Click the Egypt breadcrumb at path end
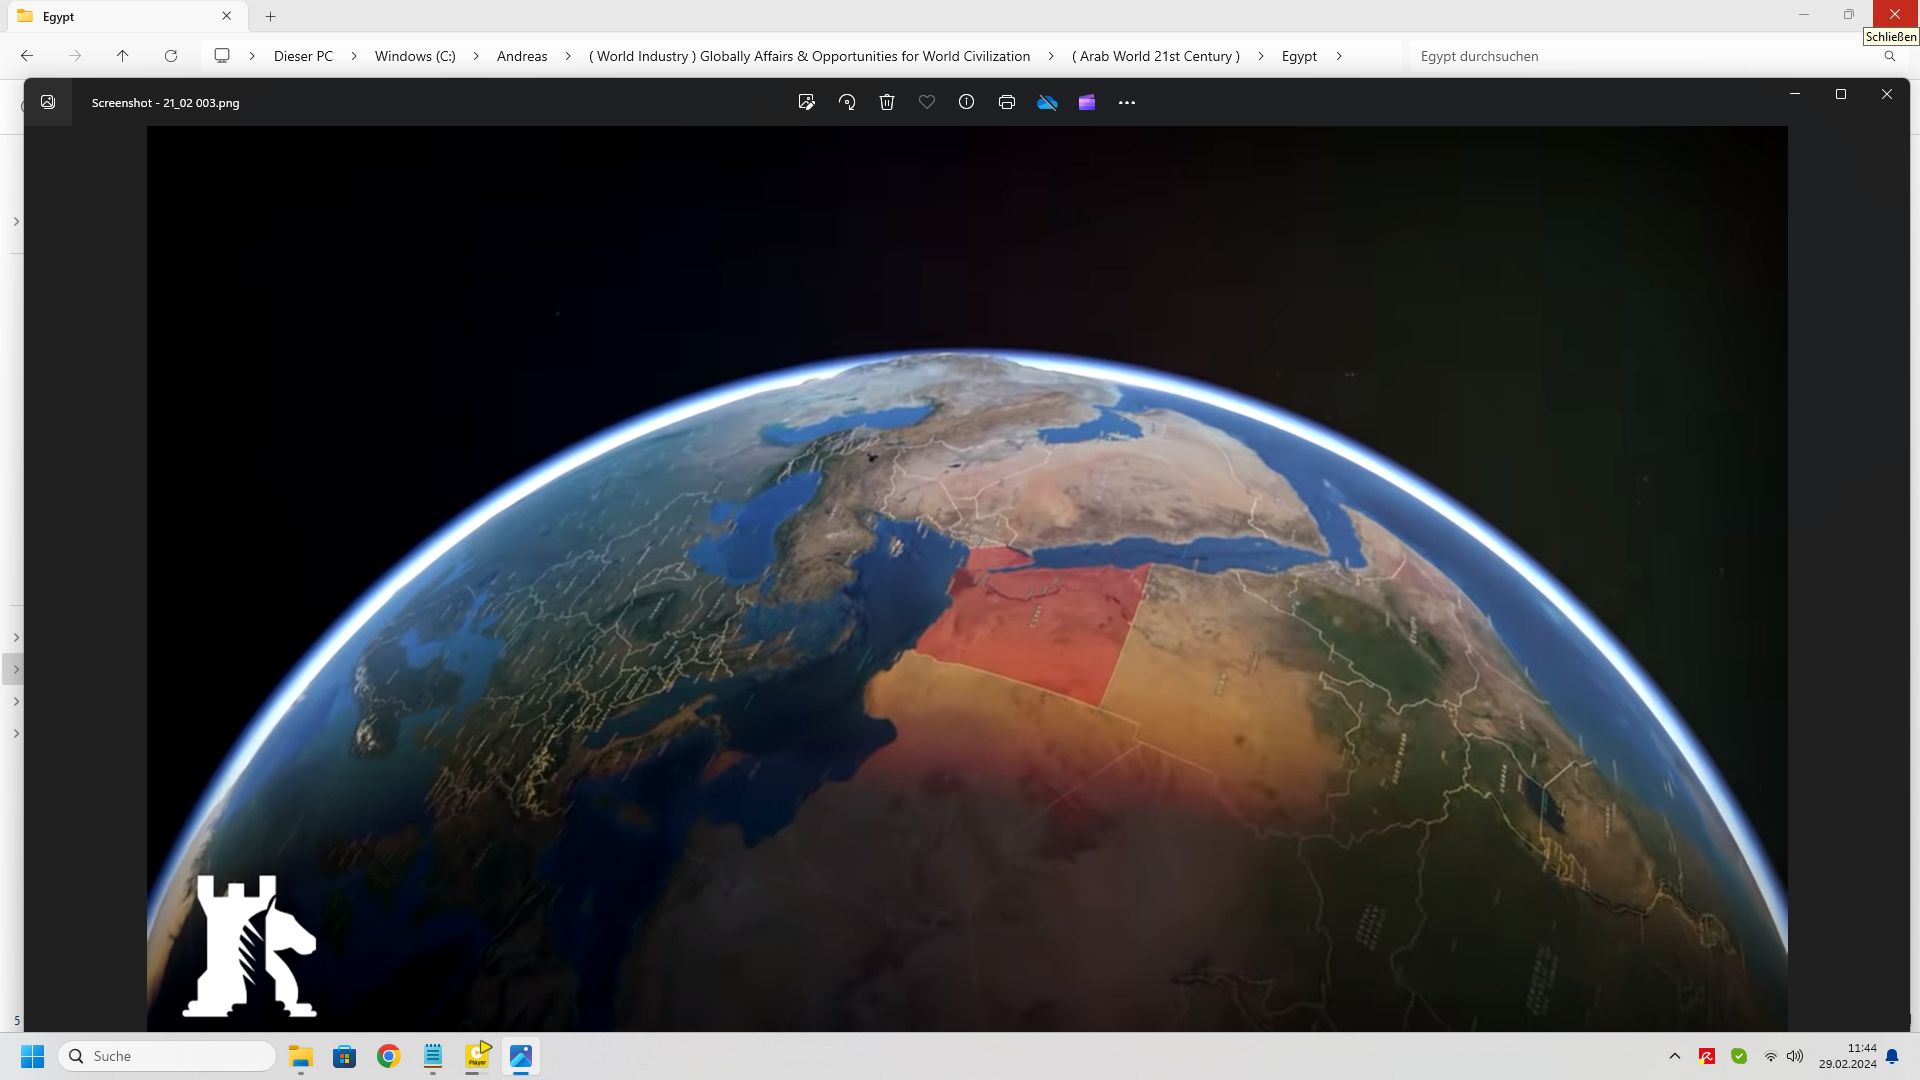The image size is (1920, 1080). coord(1299,56)
